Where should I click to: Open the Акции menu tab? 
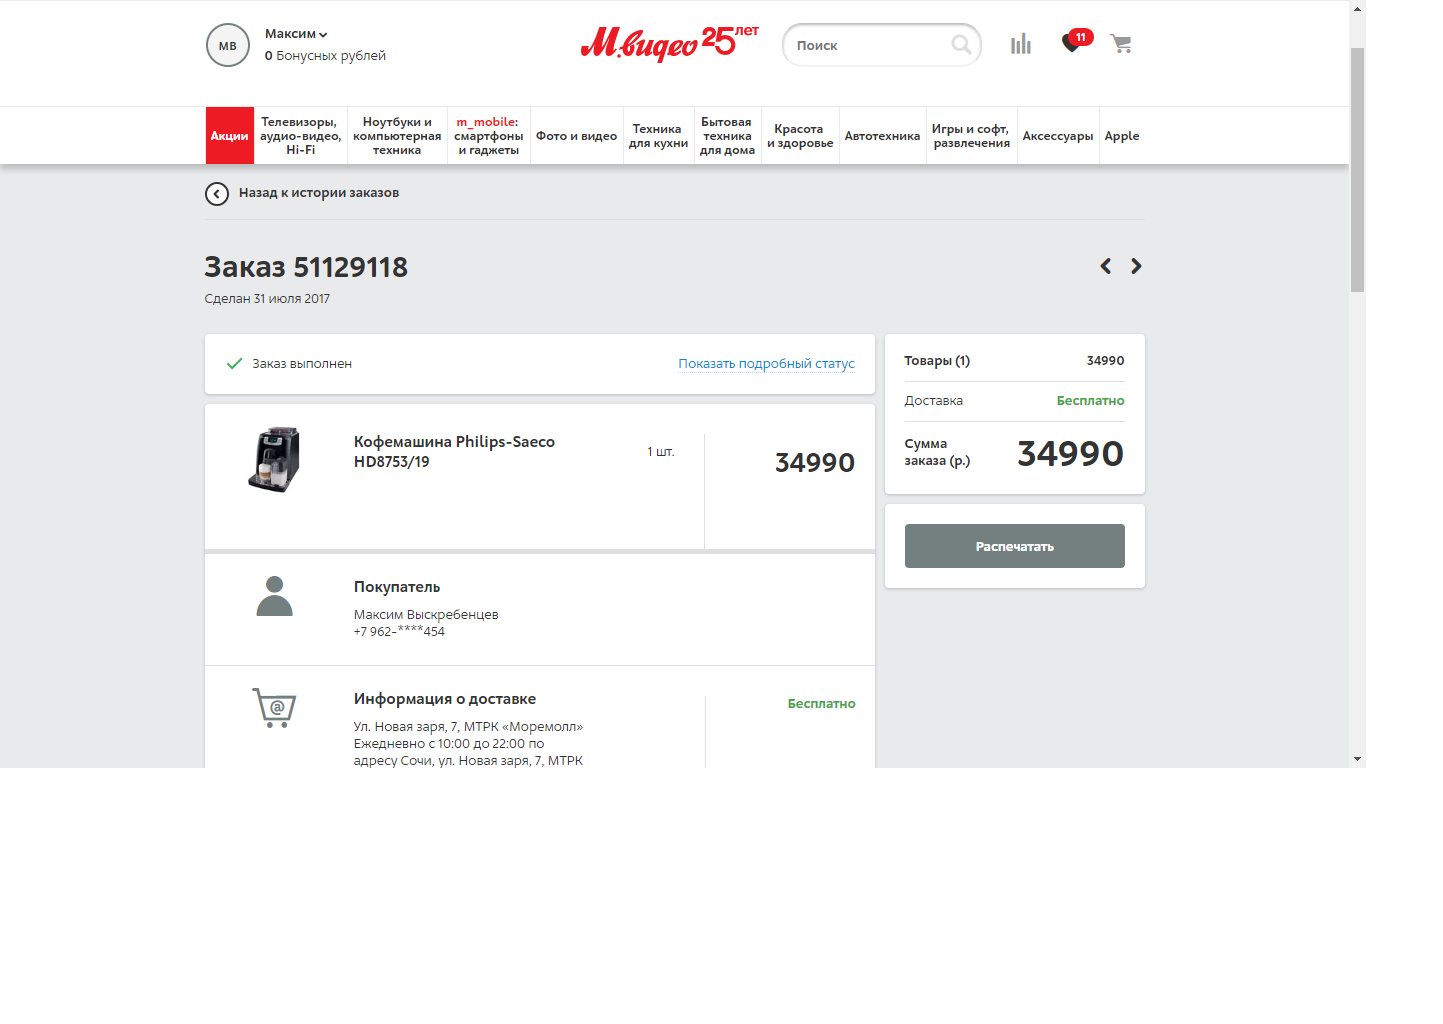229,136
